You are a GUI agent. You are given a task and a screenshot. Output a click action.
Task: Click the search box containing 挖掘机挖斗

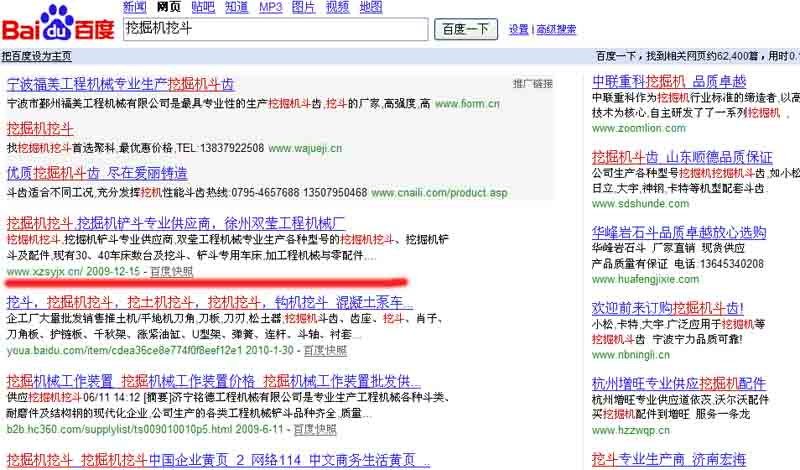point(276,29)
